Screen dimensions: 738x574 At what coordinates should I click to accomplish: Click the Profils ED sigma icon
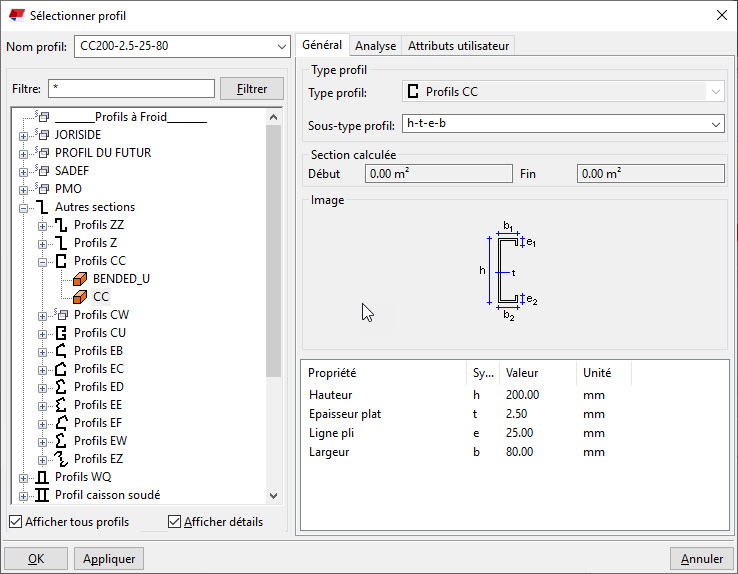coord(61,387)
